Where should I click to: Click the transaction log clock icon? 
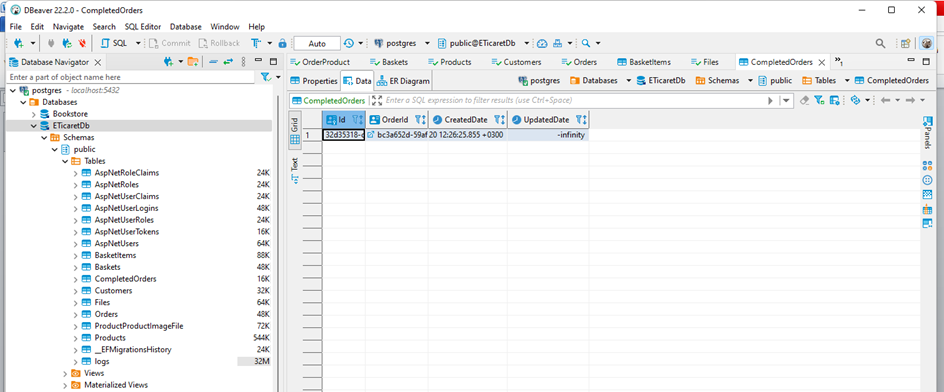coord(349,43)
